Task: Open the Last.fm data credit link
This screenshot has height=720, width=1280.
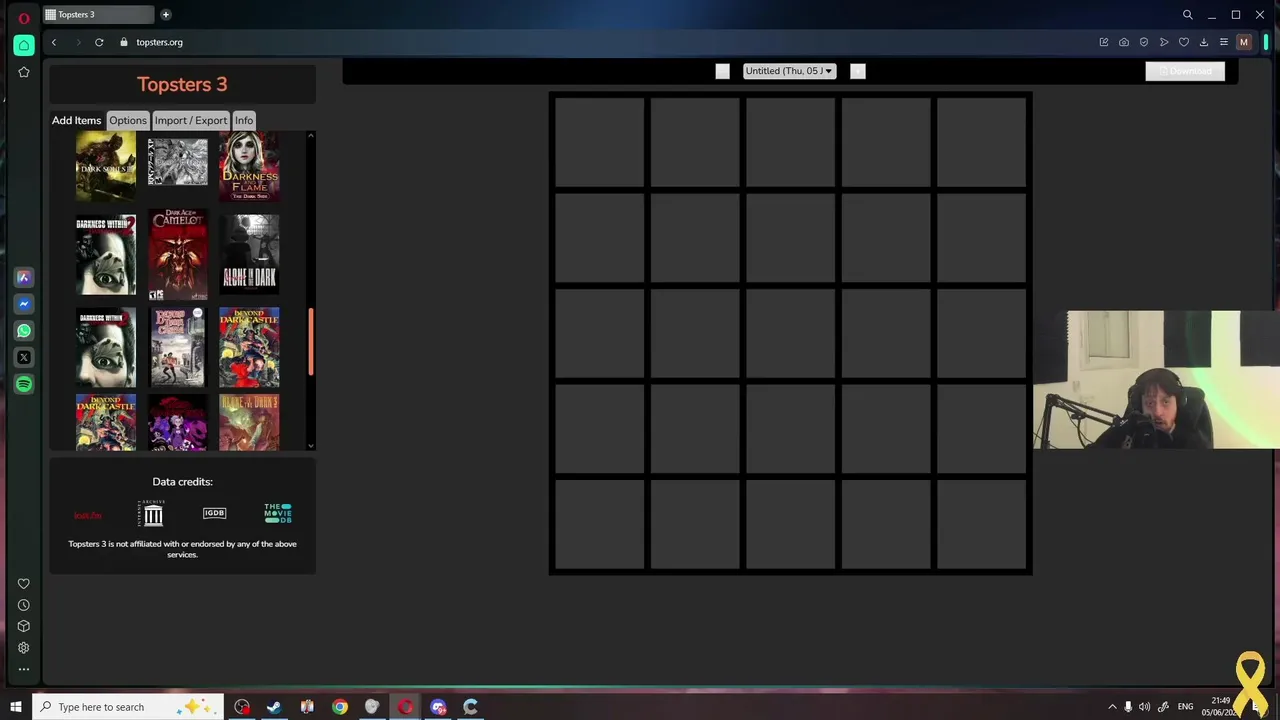Action: coord(88,515)
